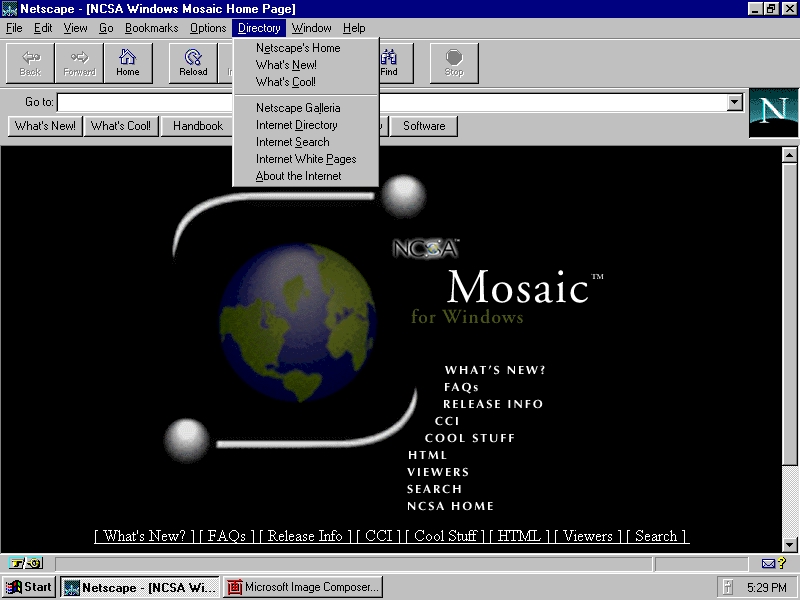Click SEARCH on Mosaic image map
This screenshot has width=800, height=600.
coord(434,489)
